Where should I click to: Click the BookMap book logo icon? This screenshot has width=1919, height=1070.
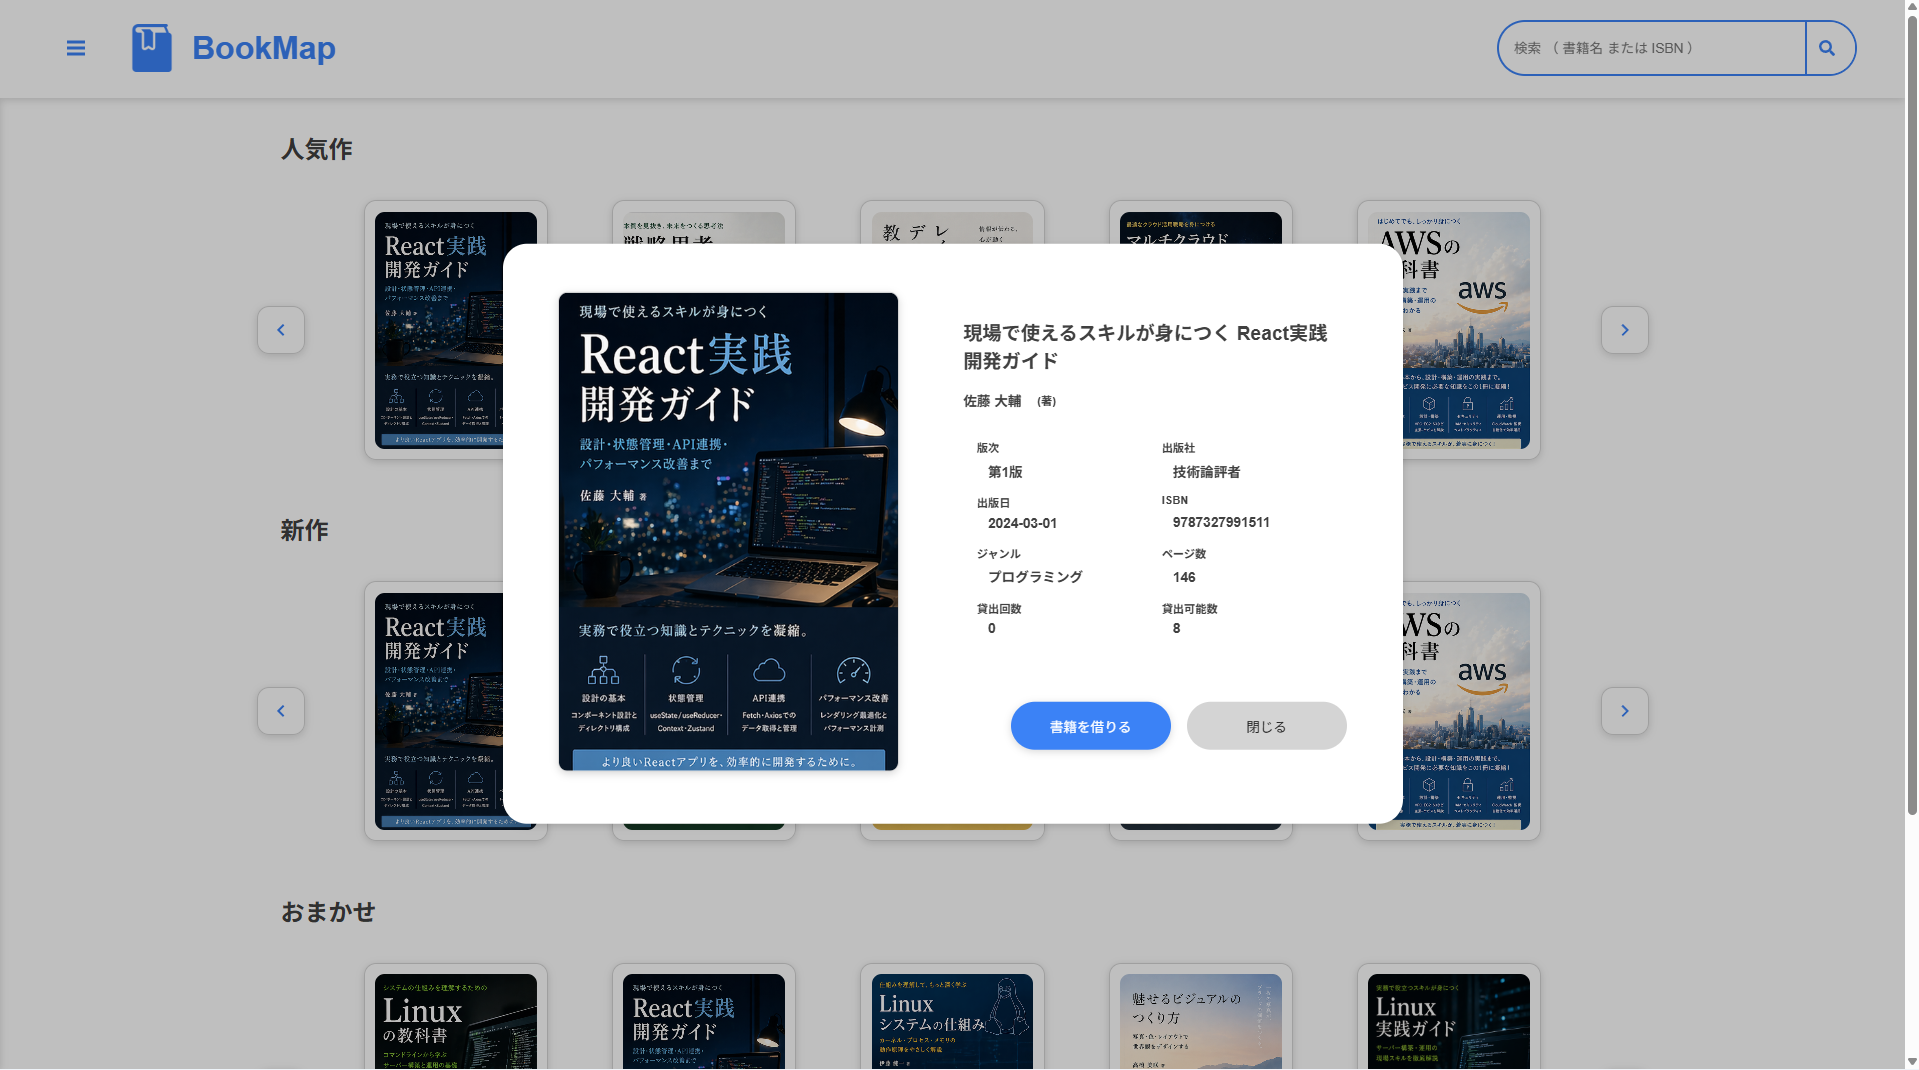[152, 48]
